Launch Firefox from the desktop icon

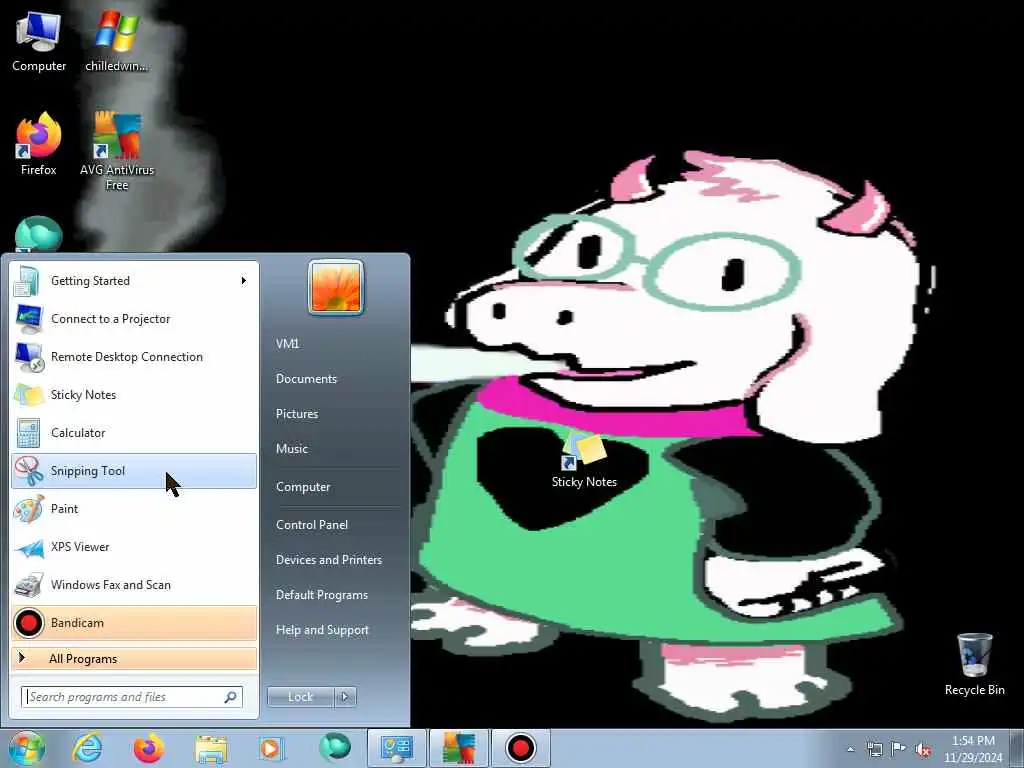point(39,144)
